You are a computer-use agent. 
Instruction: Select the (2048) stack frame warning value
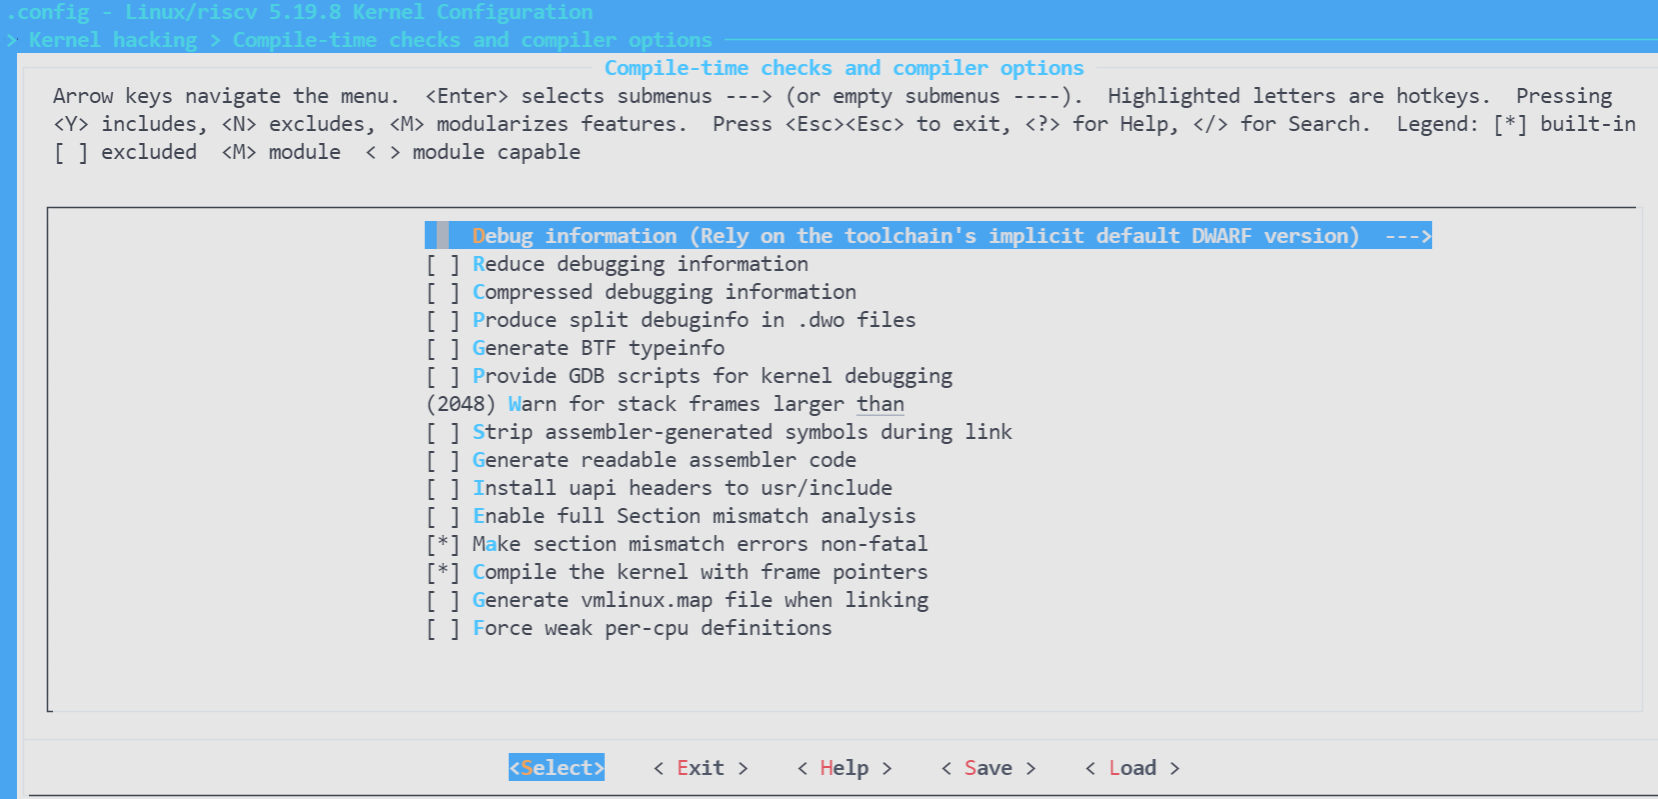461,404
